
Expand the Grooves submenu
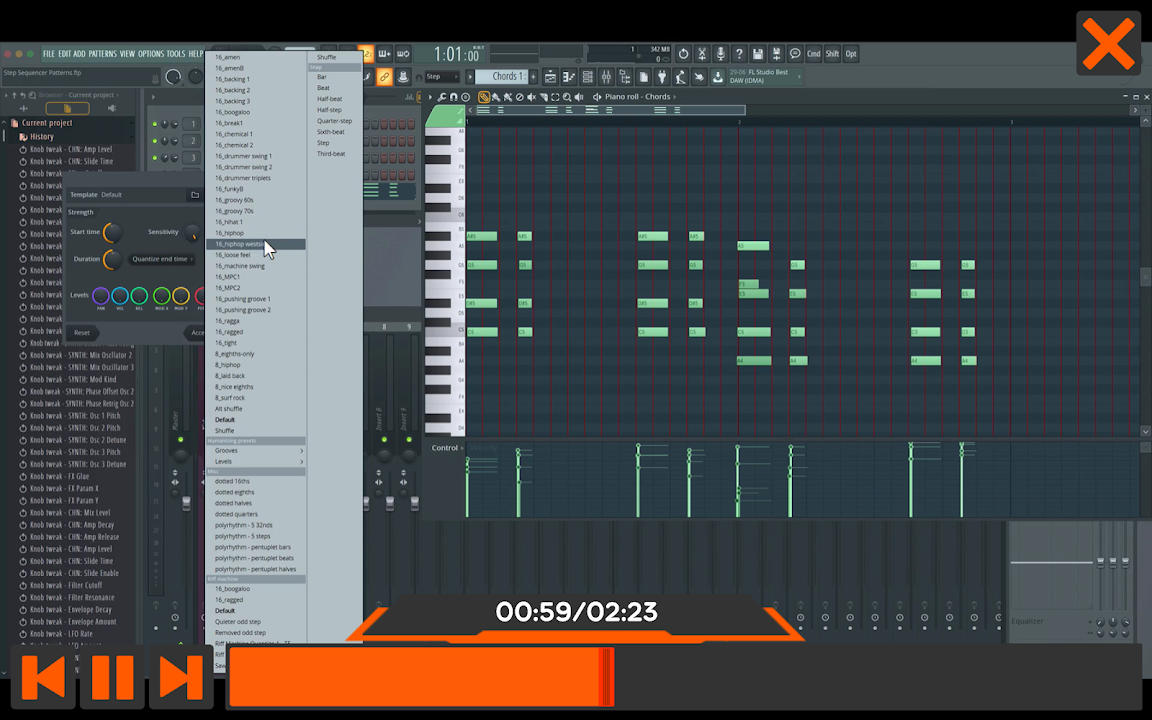pyautogui.click(x=256, y=451)
